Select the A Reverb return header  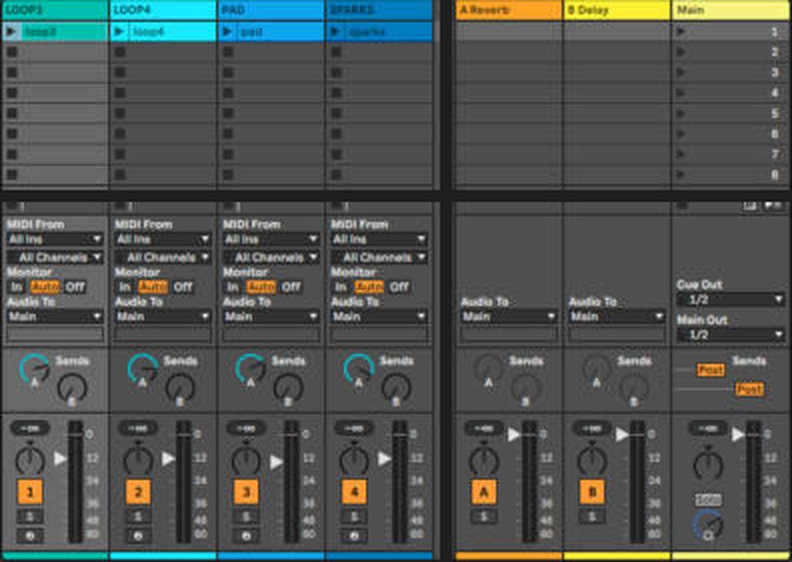pyautogui.click(x=509, y=10)
